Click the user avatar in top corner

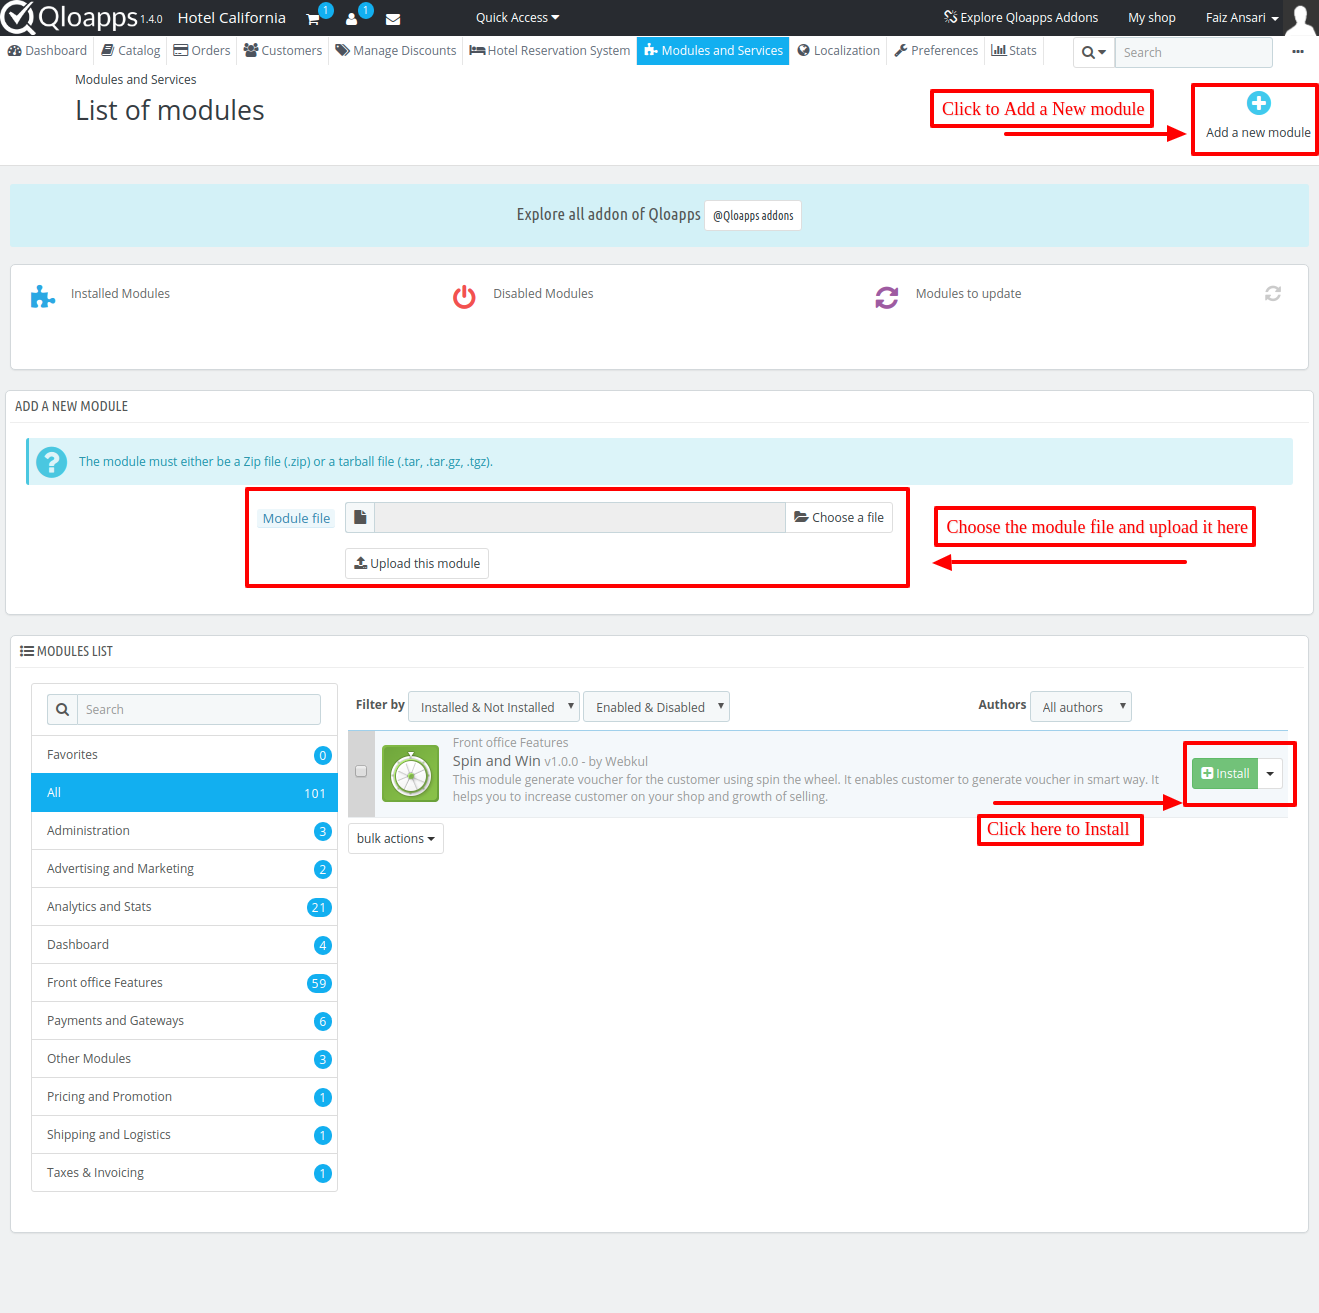[1300, 18]
